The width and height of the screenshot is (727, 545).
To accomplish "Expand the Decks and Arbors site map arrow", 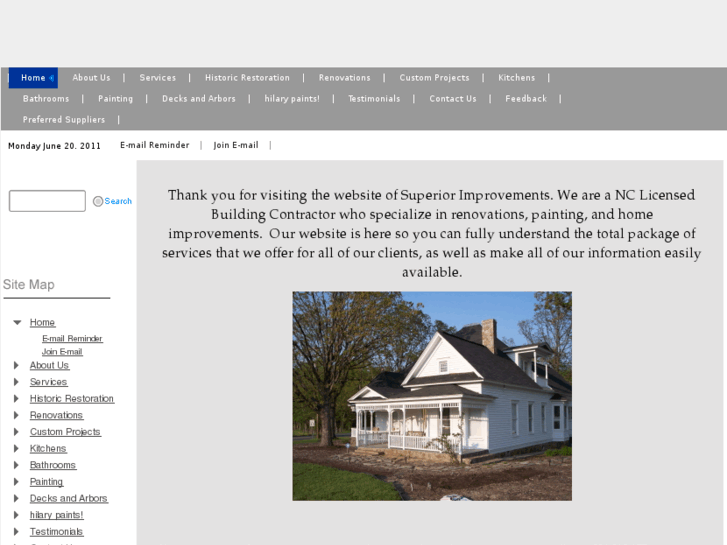I will click(16, 499).
